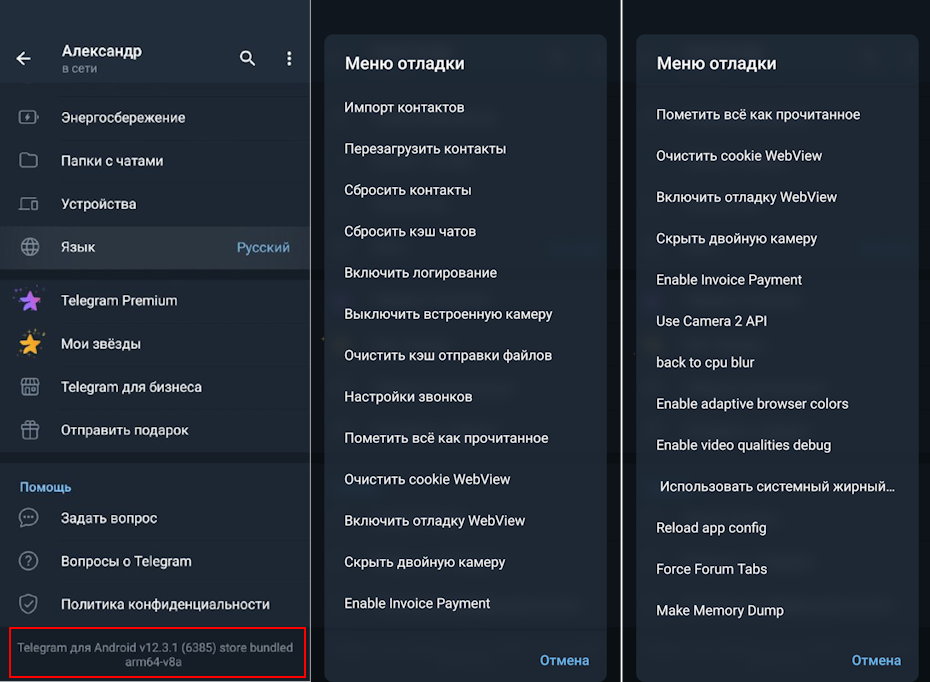
Task: Click the Отправить подарок gift icon
Action: coord(29,430)
